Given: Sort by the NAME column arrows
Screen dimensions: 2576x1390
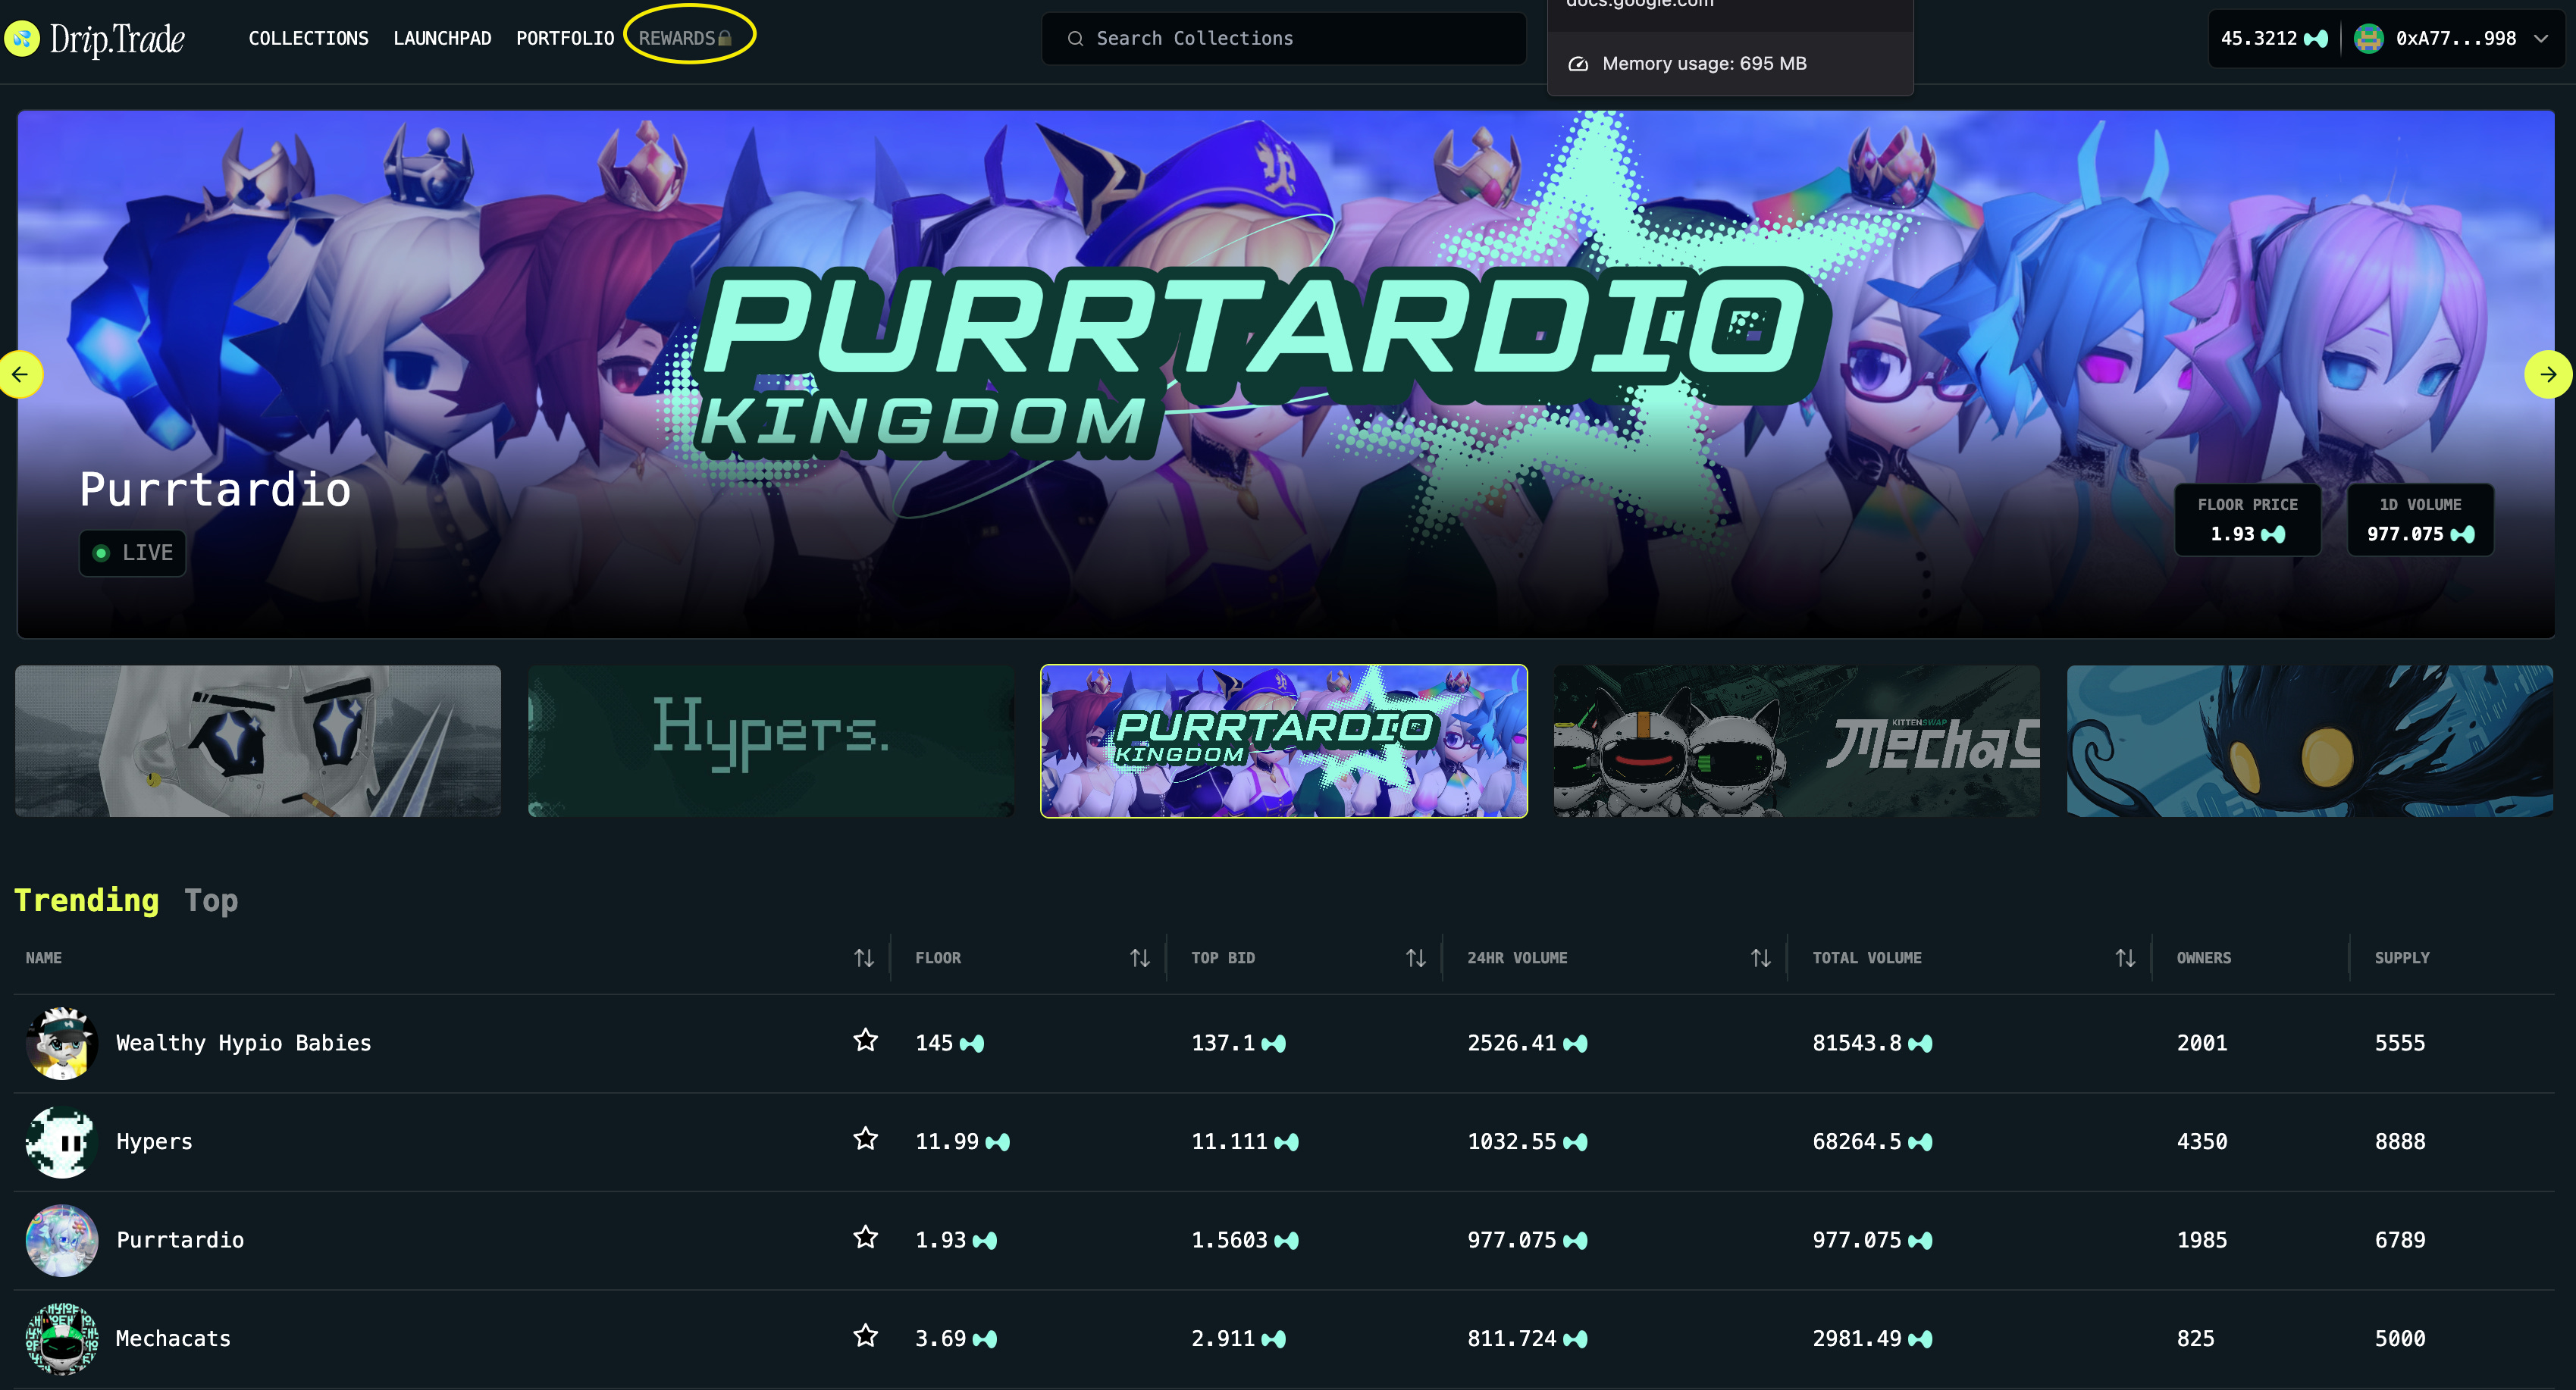Looking at the screenshot, I should point(864,958).
